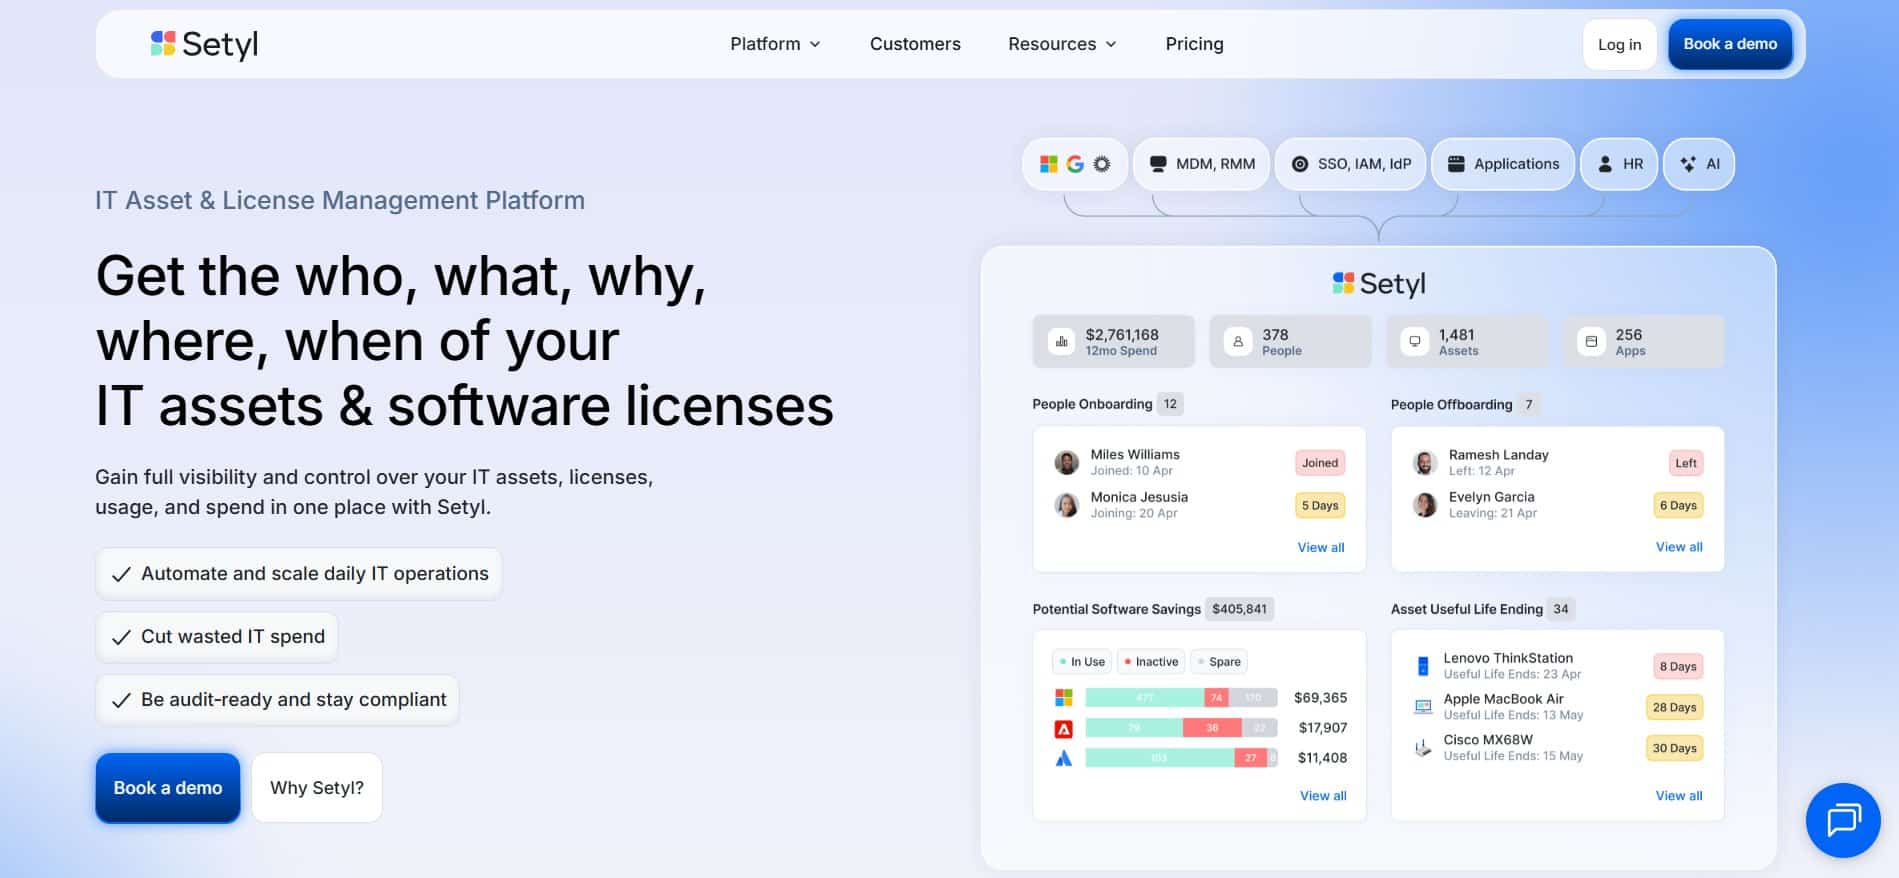Open the live chat widget icon

pyautogui.click(x=1843, y=820)
